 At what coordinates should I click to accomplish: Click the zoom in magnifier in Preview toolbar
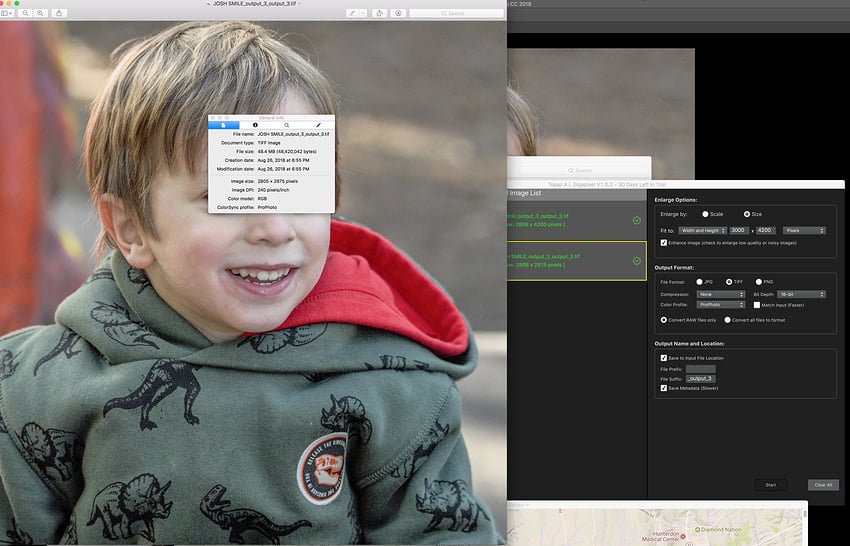41,13
